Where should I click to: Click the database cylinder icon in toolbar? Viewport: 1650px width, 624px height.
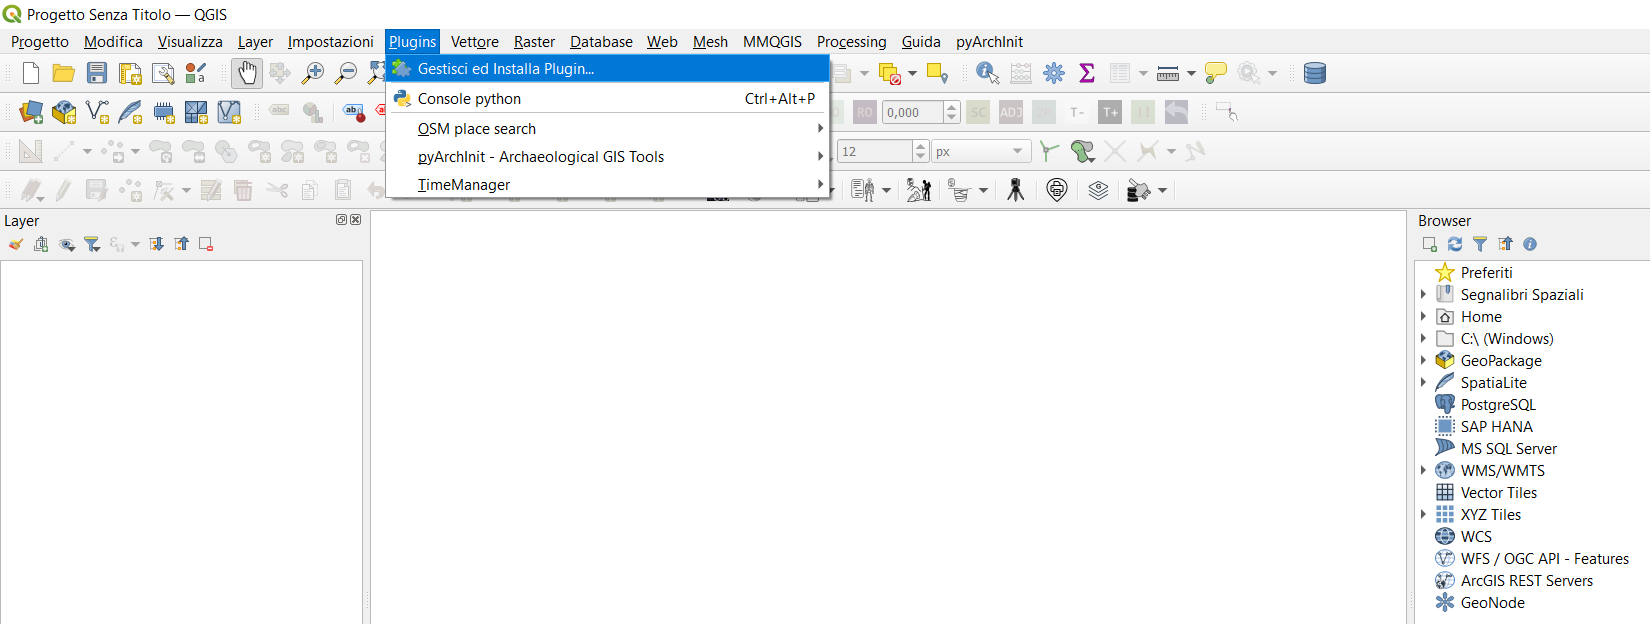[1315, 73]
